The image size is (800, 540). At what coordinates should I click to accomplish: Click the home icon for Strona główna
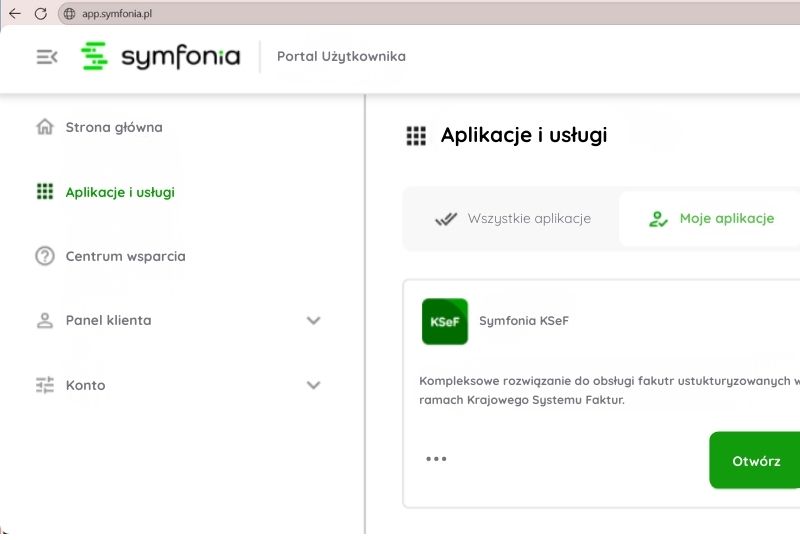click(x=44, y=127)
